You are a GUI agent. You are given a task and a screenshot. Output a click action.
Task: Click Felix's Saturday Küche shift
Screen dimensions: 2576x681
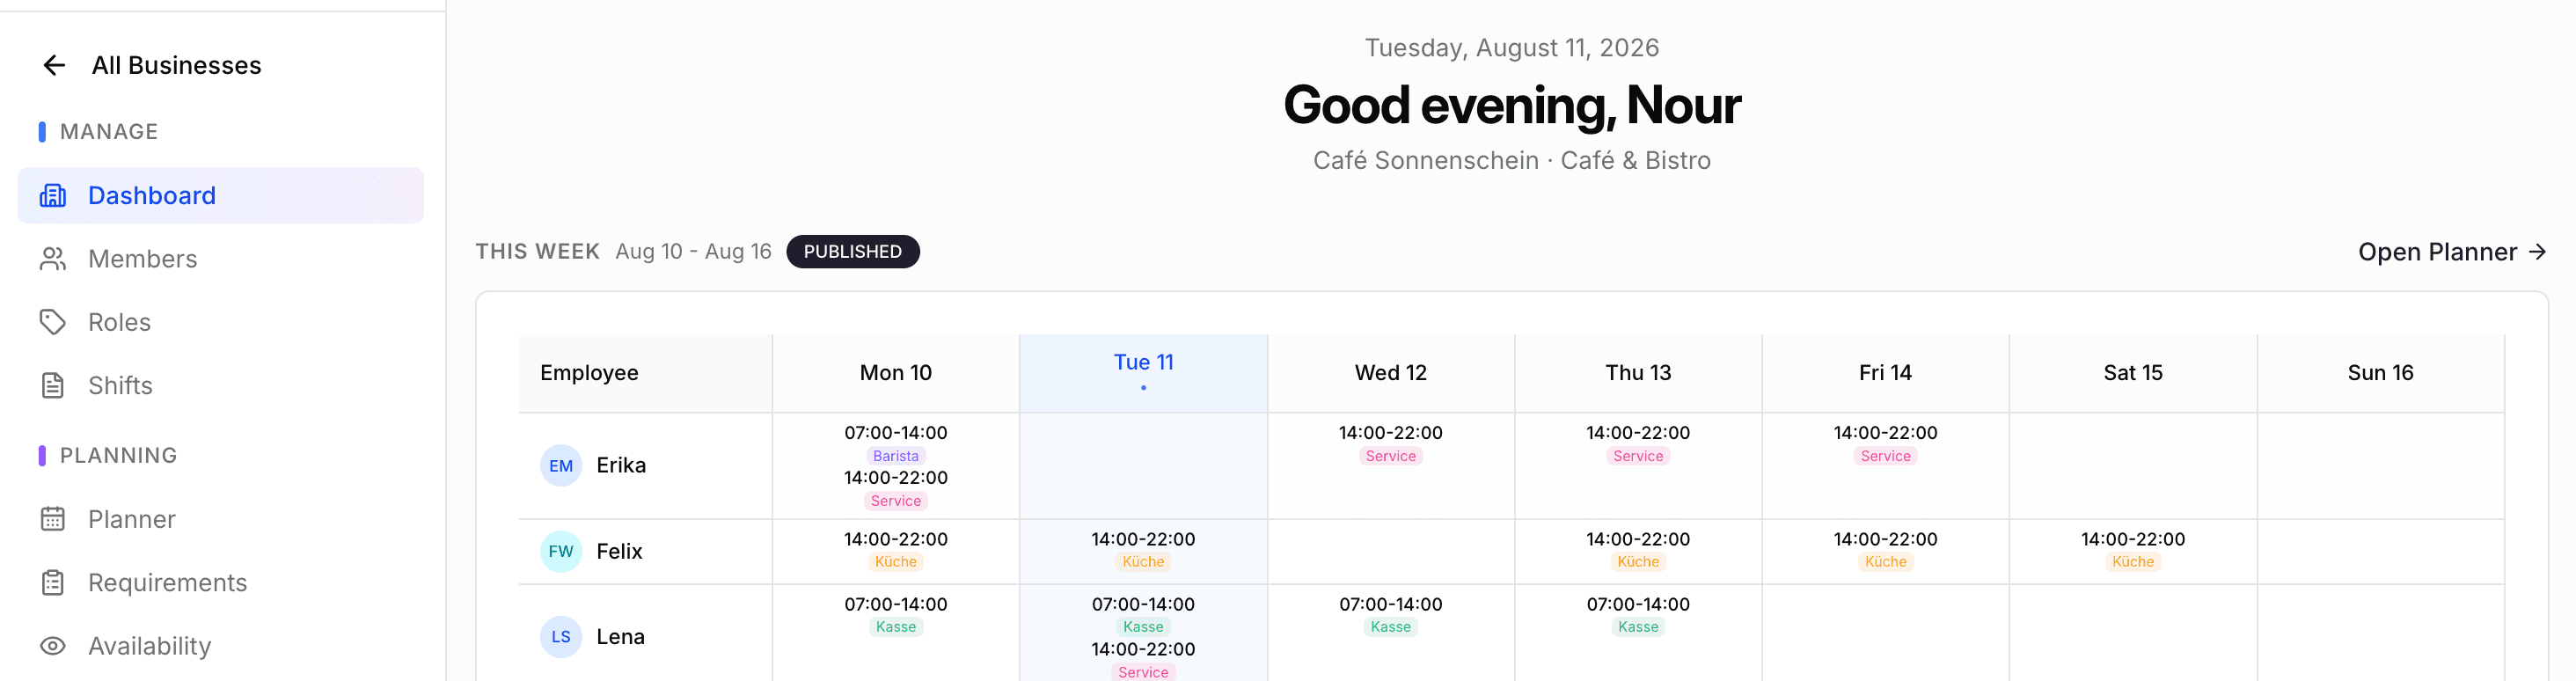pyautogui.click(x=2132, y=550)
